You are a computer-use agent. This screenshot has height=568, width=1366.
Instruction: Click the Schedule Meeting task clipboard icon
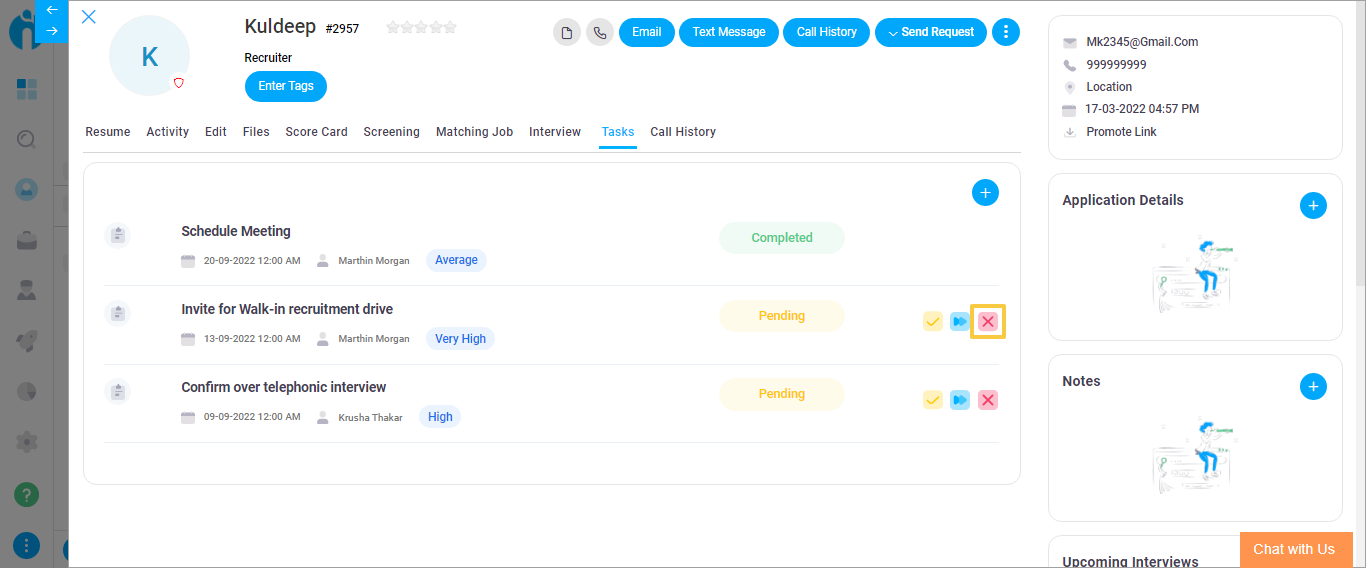(118, 235)
